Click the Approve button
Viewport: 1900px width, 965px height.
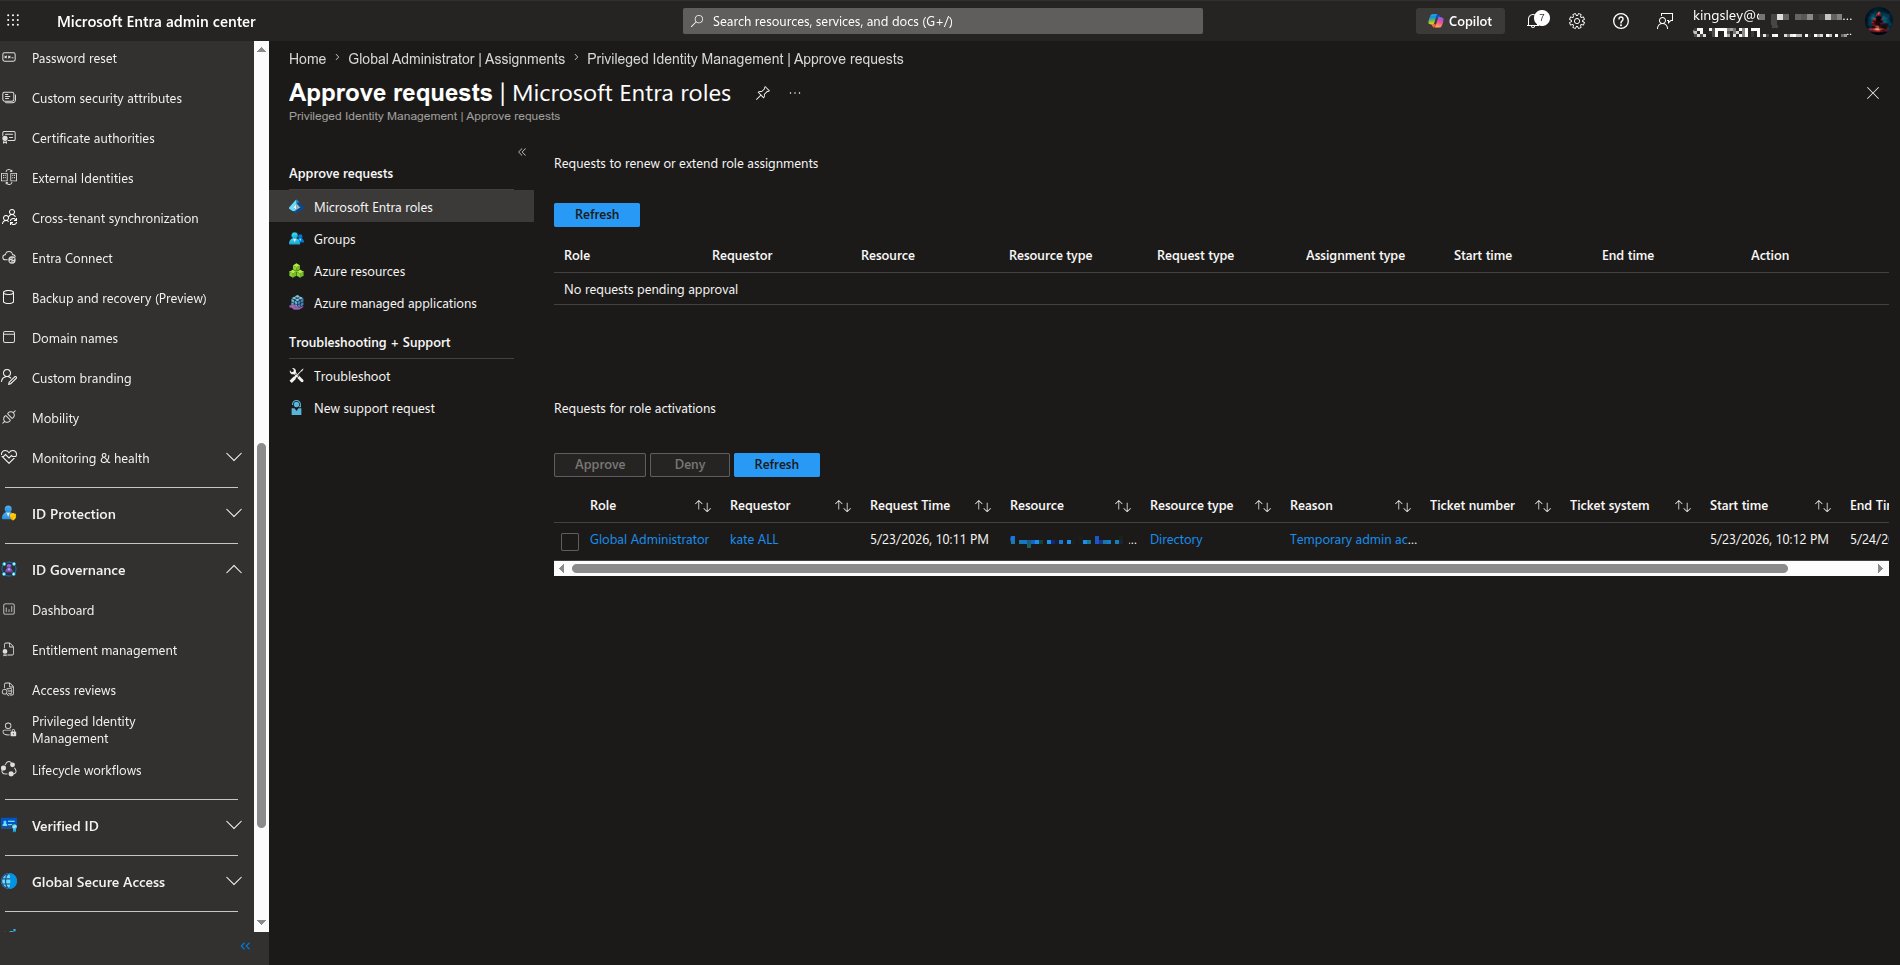click(600, 465)
